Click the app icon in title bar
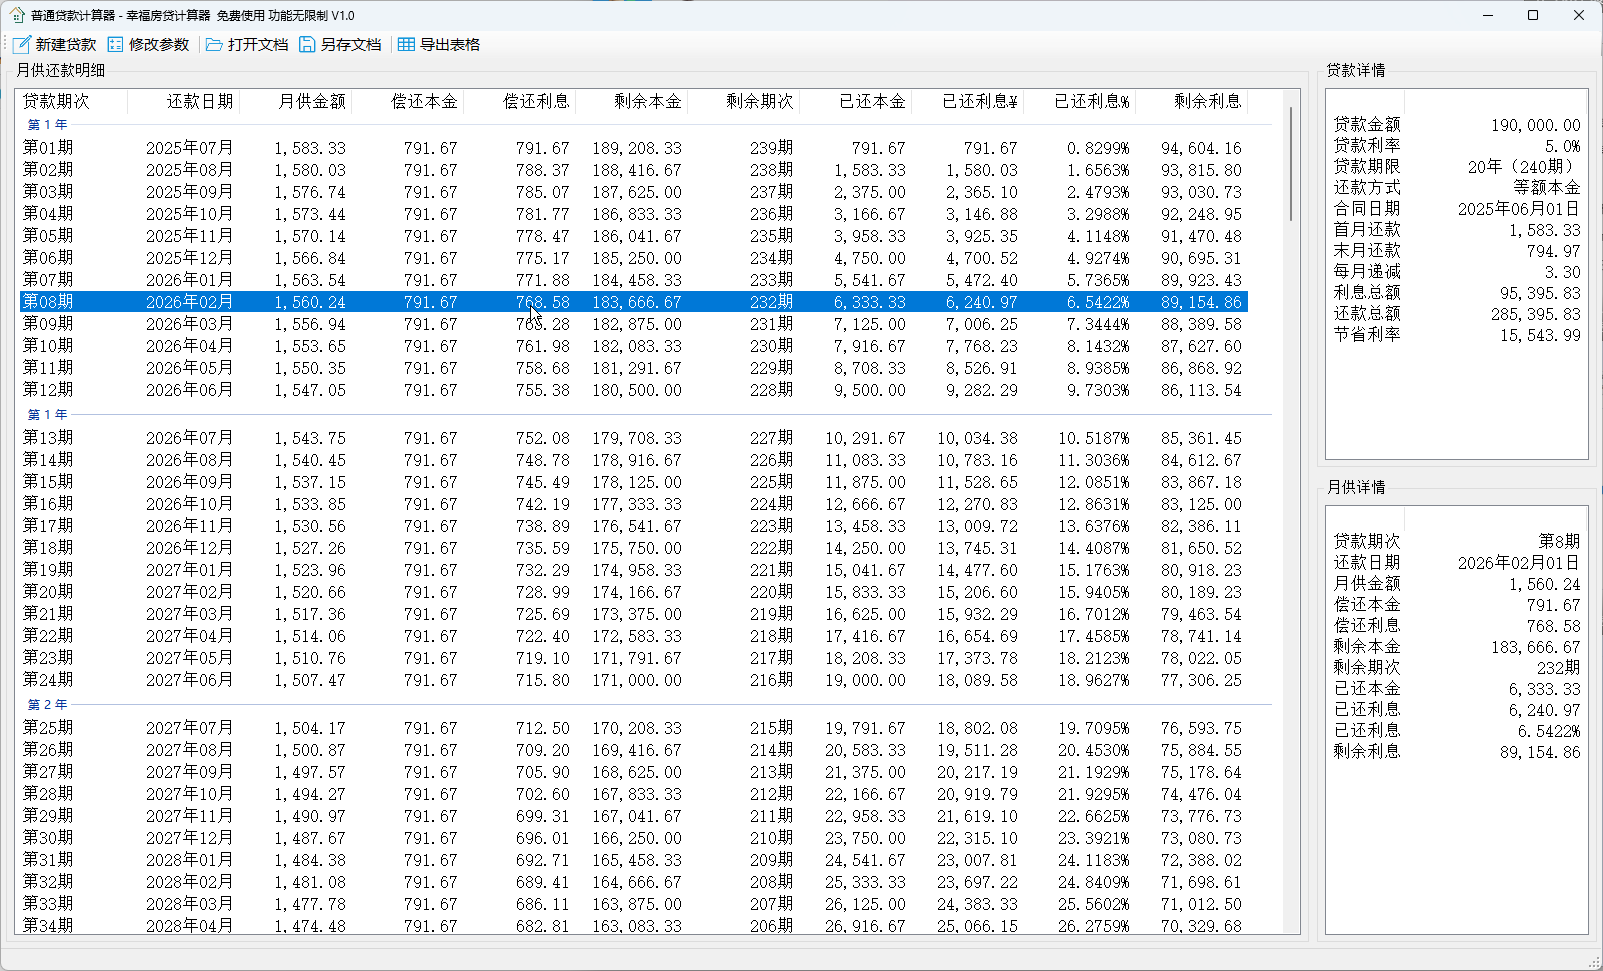The image size is (1603, 971). [x=17, y=15]
